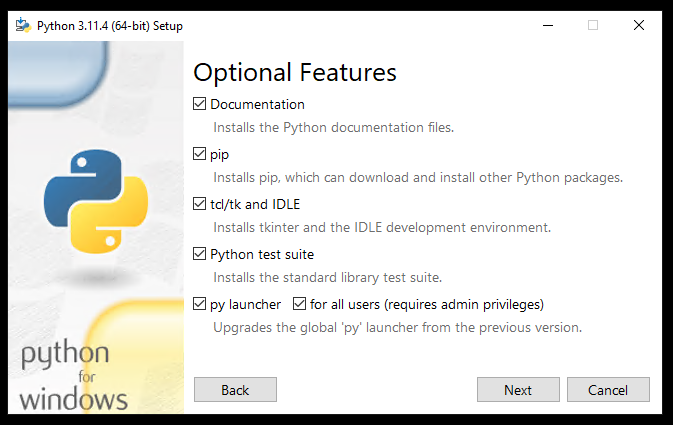The image size is (673, 425).
Task: Uncheck the Python test suite checkbox
Action: click(x=200, y=254)
